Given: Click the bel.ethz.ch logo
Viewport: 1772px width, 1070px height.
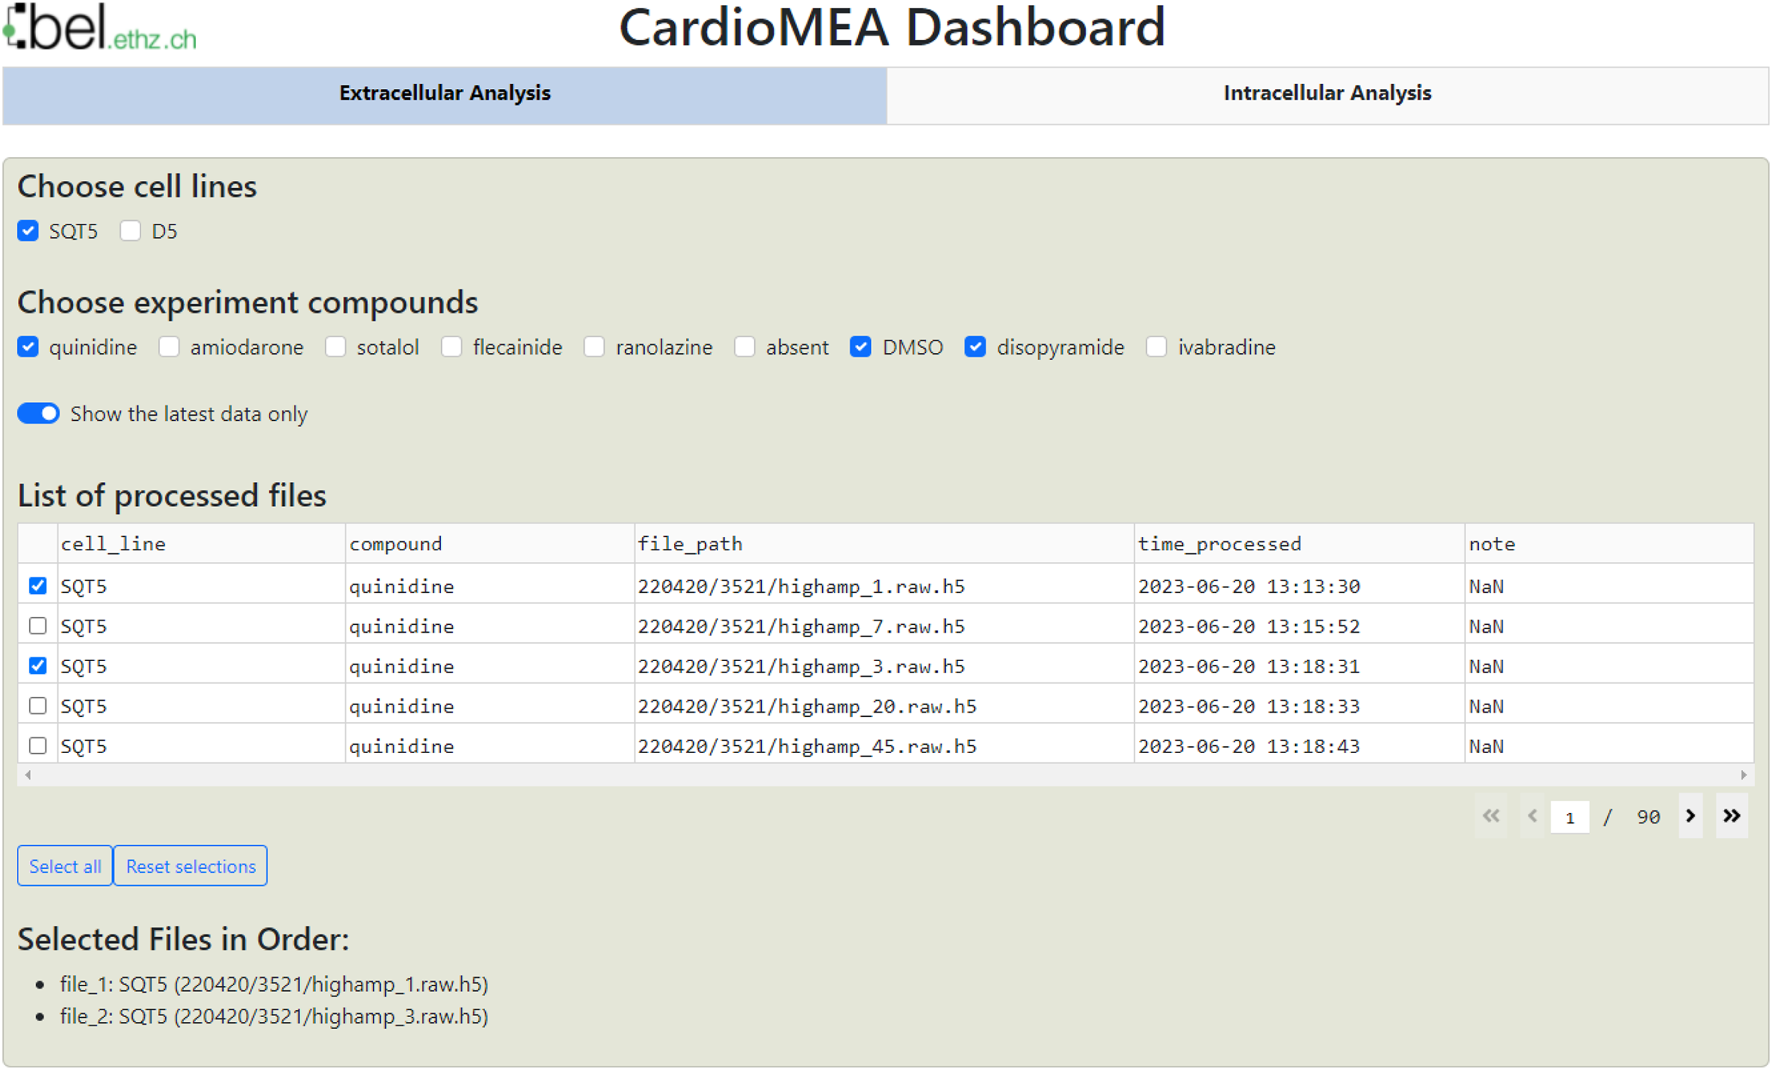Looking at the screenshot, I should [100, 28].
